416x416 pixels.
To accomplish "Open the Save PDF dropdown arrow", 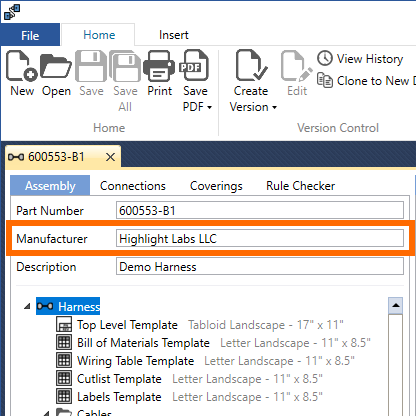I will click(x=209, y=107).
